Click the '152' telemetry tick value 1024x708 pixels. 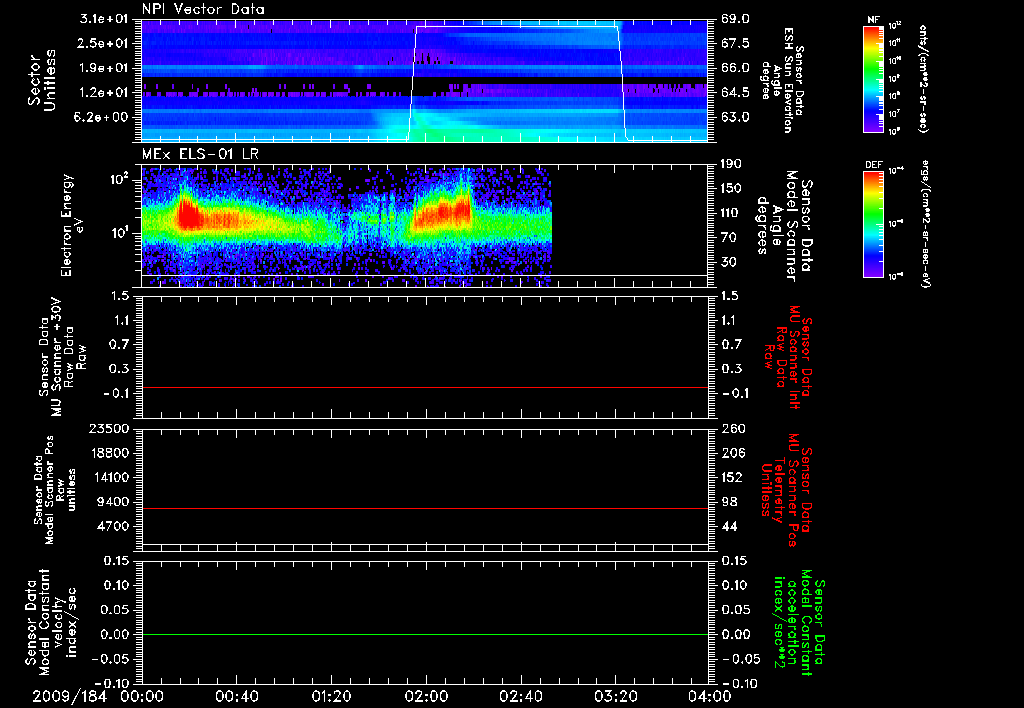[733, 477]
